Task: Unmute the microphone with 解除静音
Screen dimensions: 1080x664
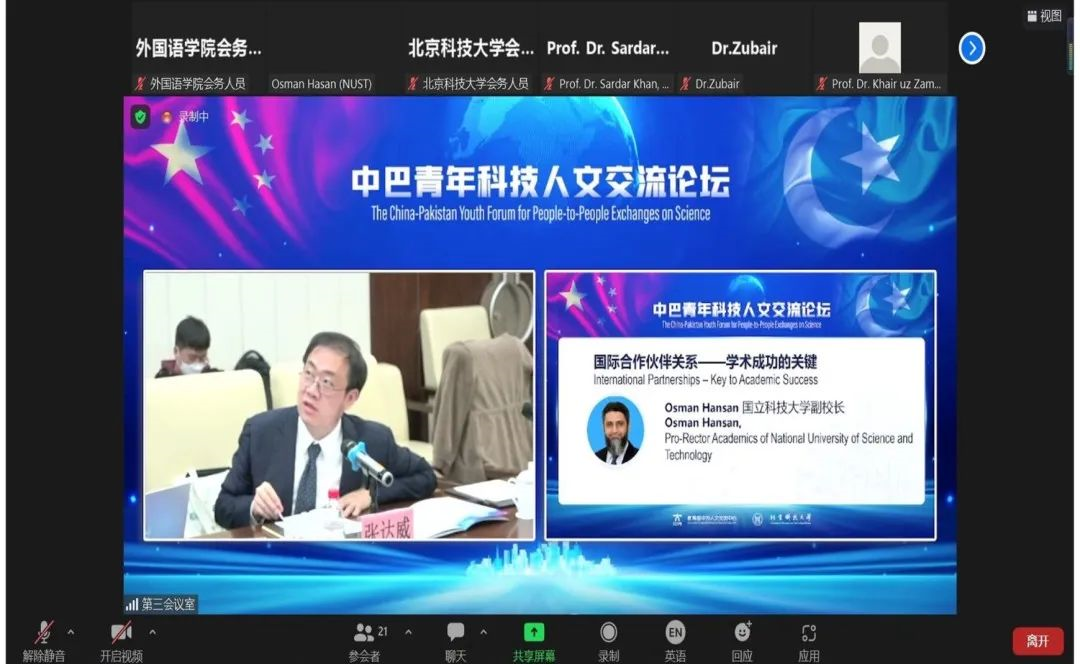Action: (x=44, y=634)
